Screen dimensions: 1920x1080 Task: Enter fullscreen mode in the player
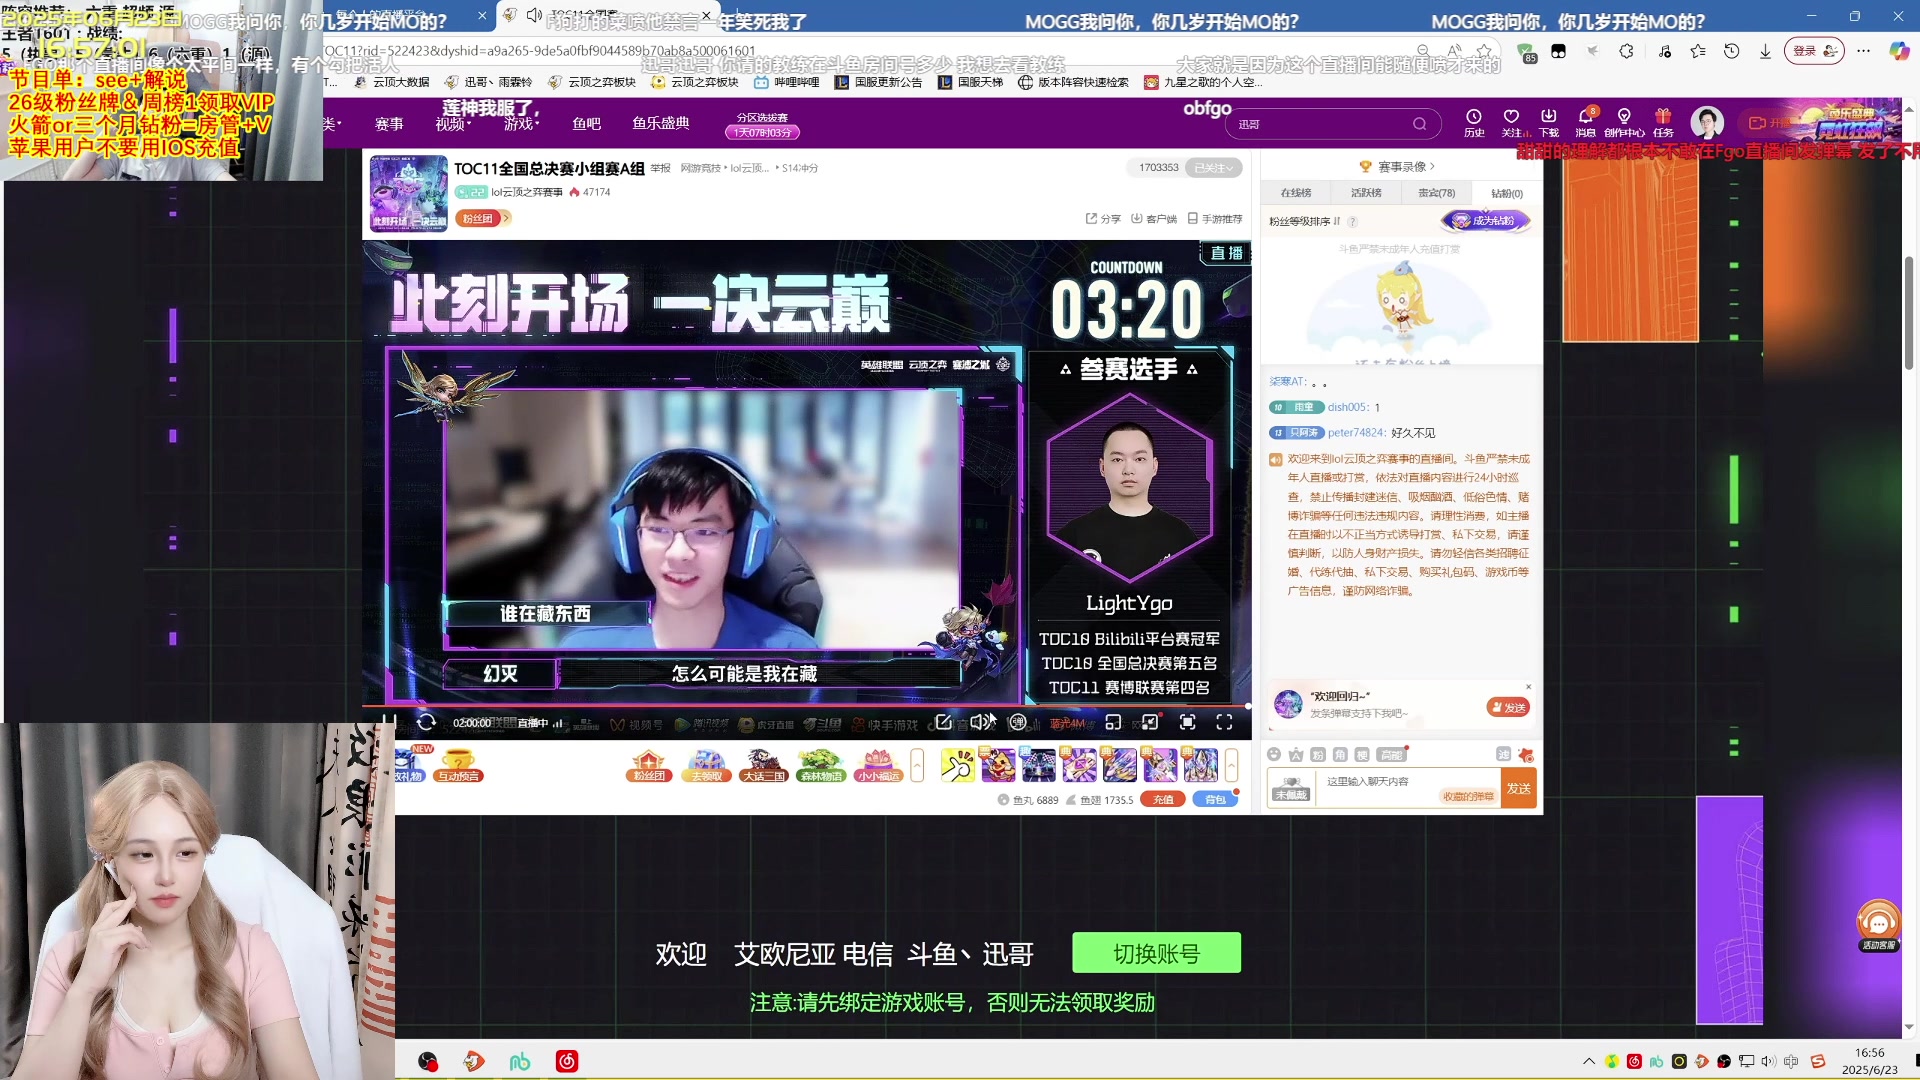1224,722
